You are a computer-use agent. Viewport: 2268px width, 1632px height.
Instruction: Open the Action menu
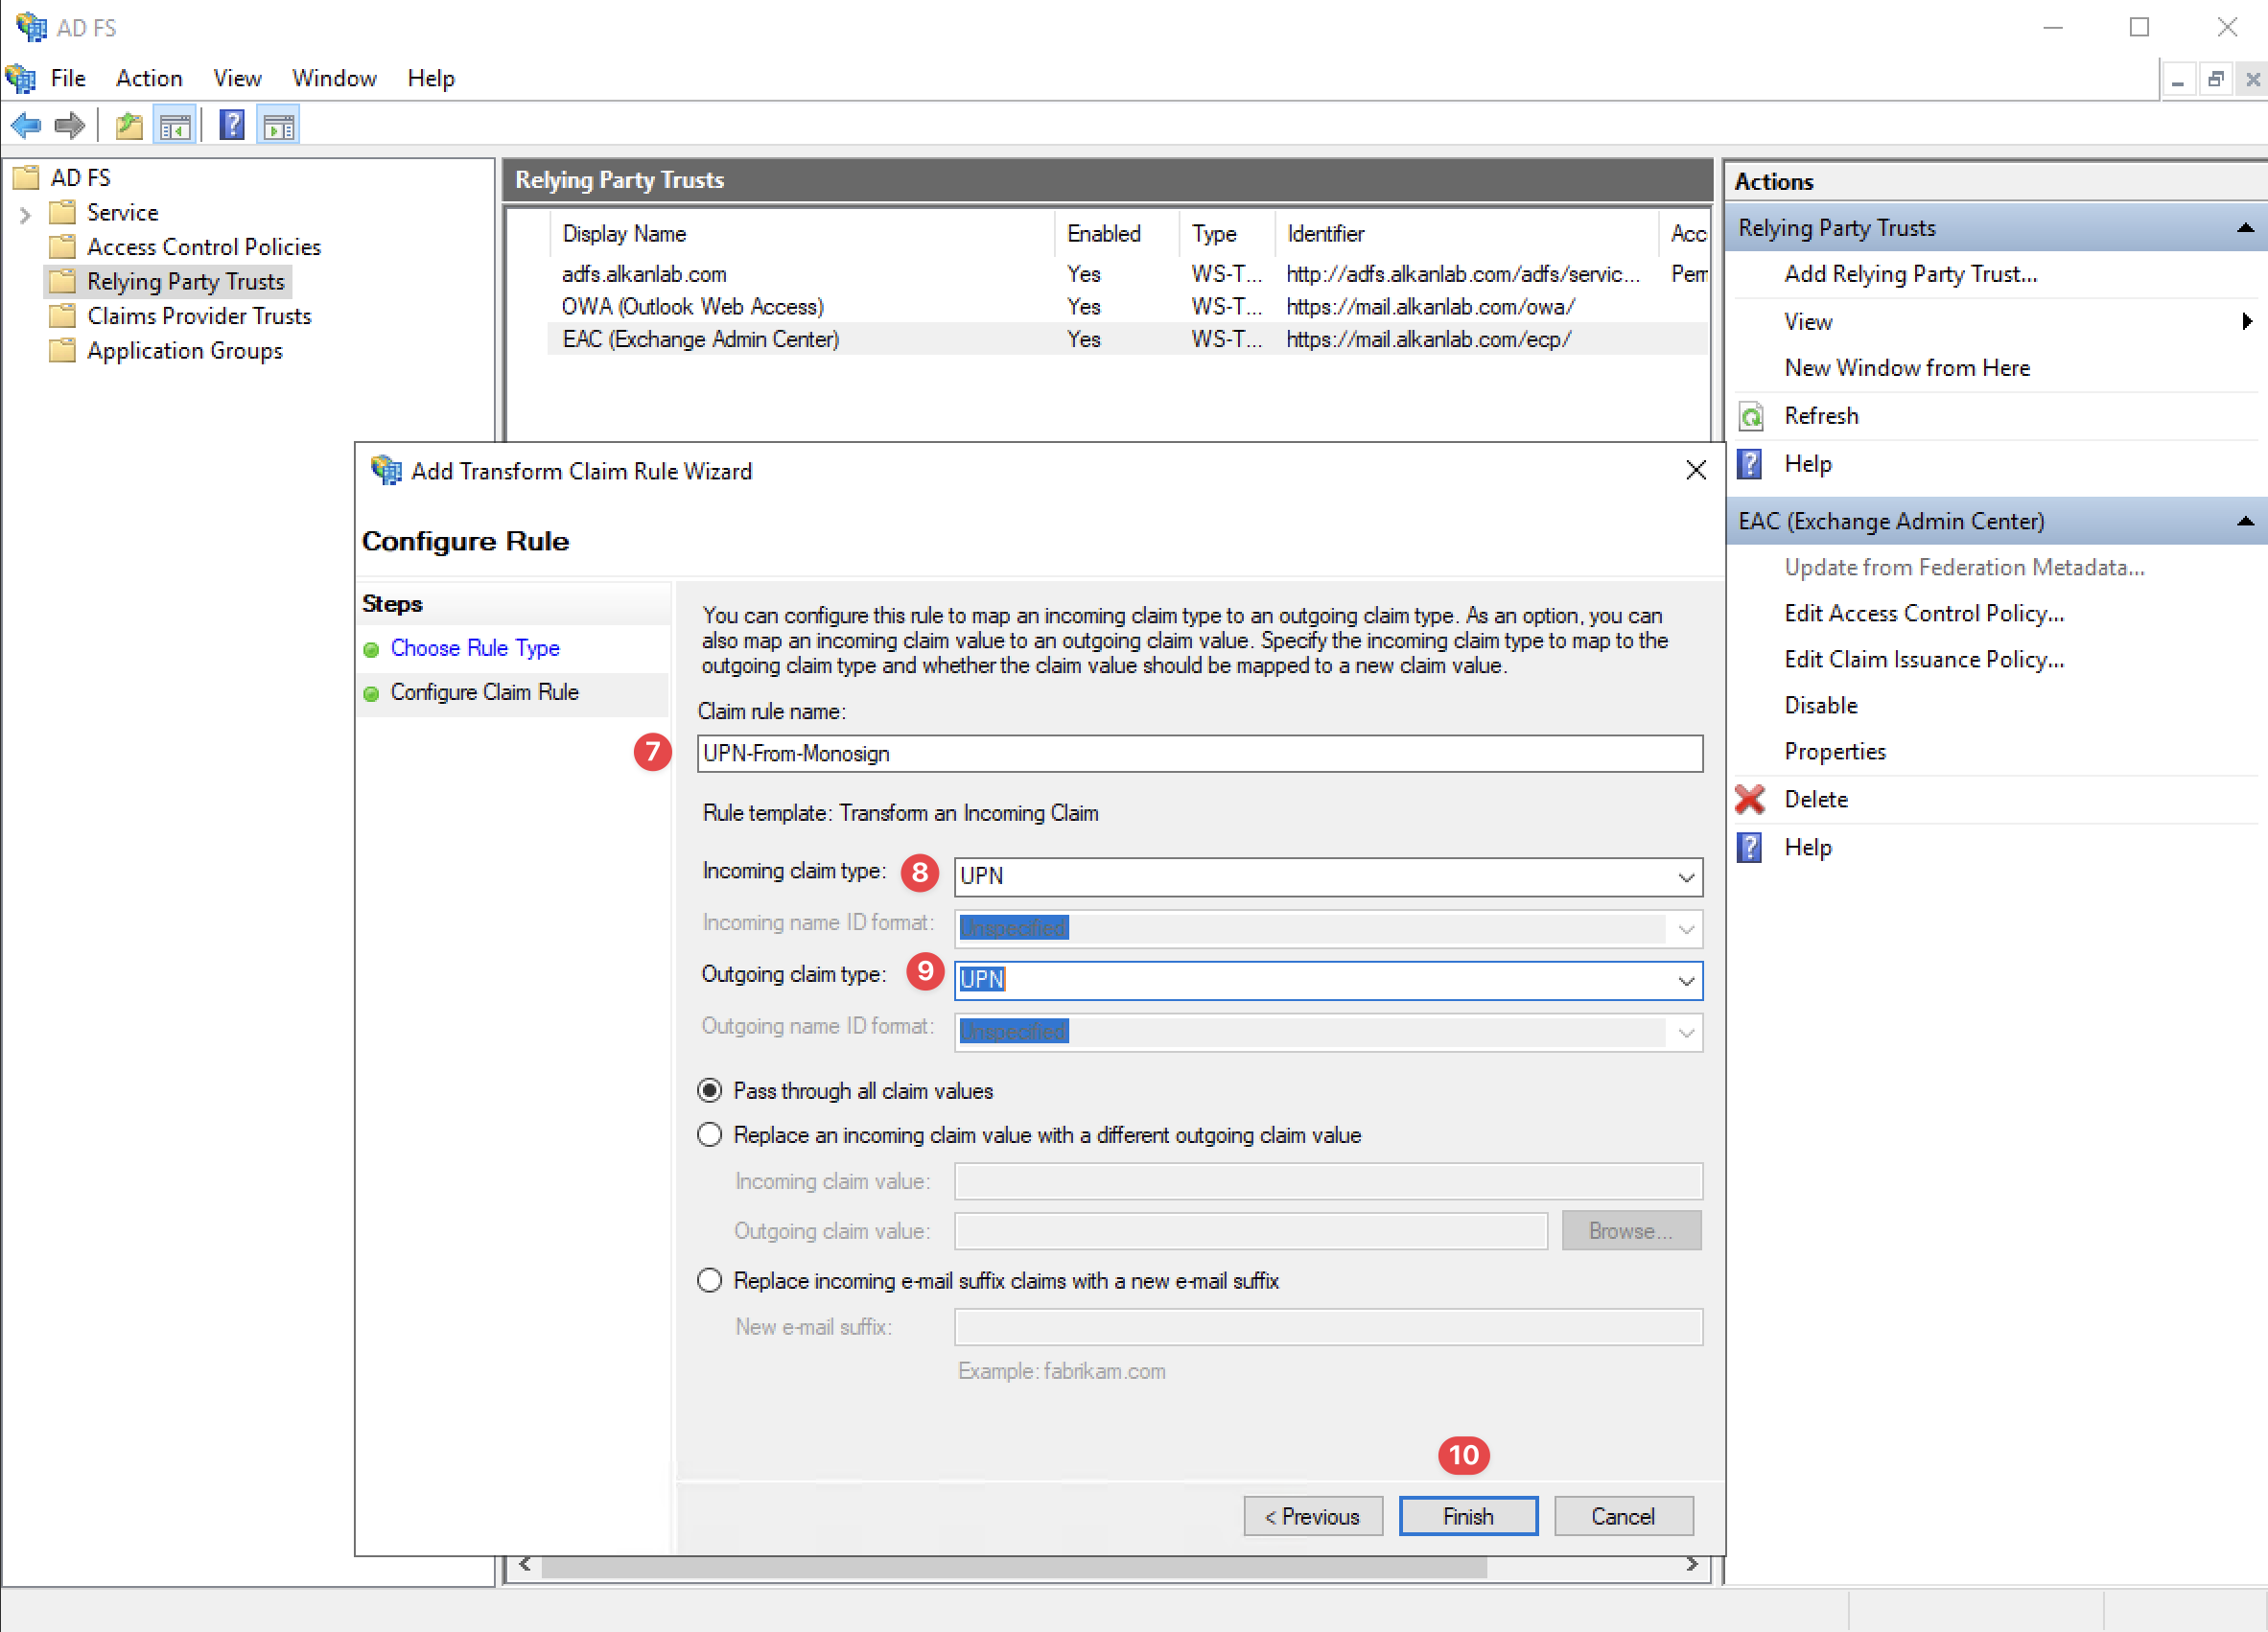[x=148, y=78]
